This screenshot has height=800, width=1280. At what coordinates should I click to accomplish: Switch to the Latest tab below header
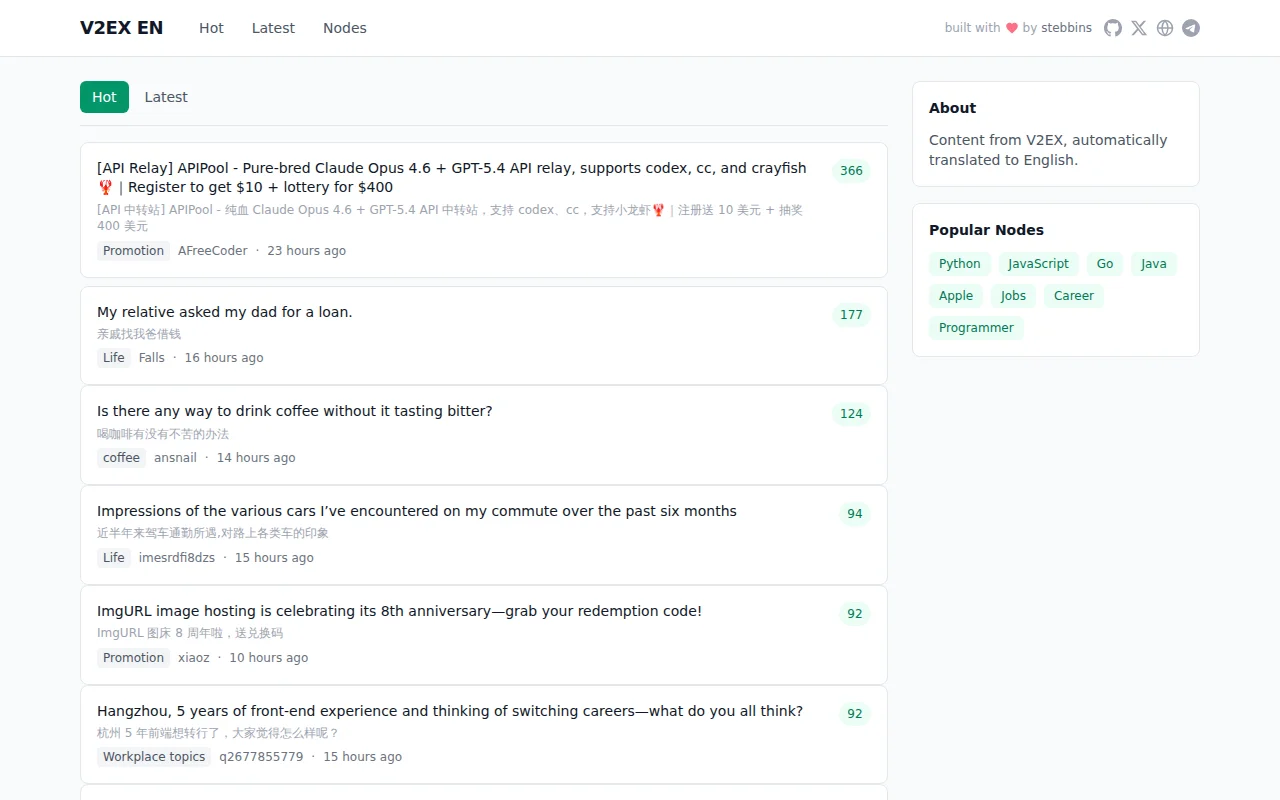coord(166,97)
